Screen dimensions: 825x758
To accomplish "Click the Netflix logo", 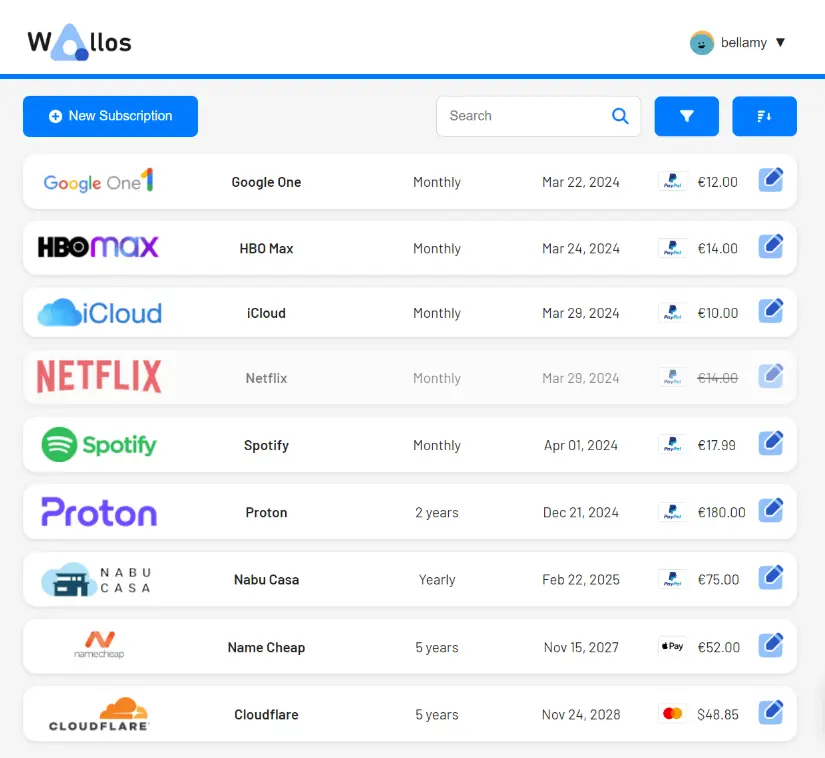I will 99,377.
